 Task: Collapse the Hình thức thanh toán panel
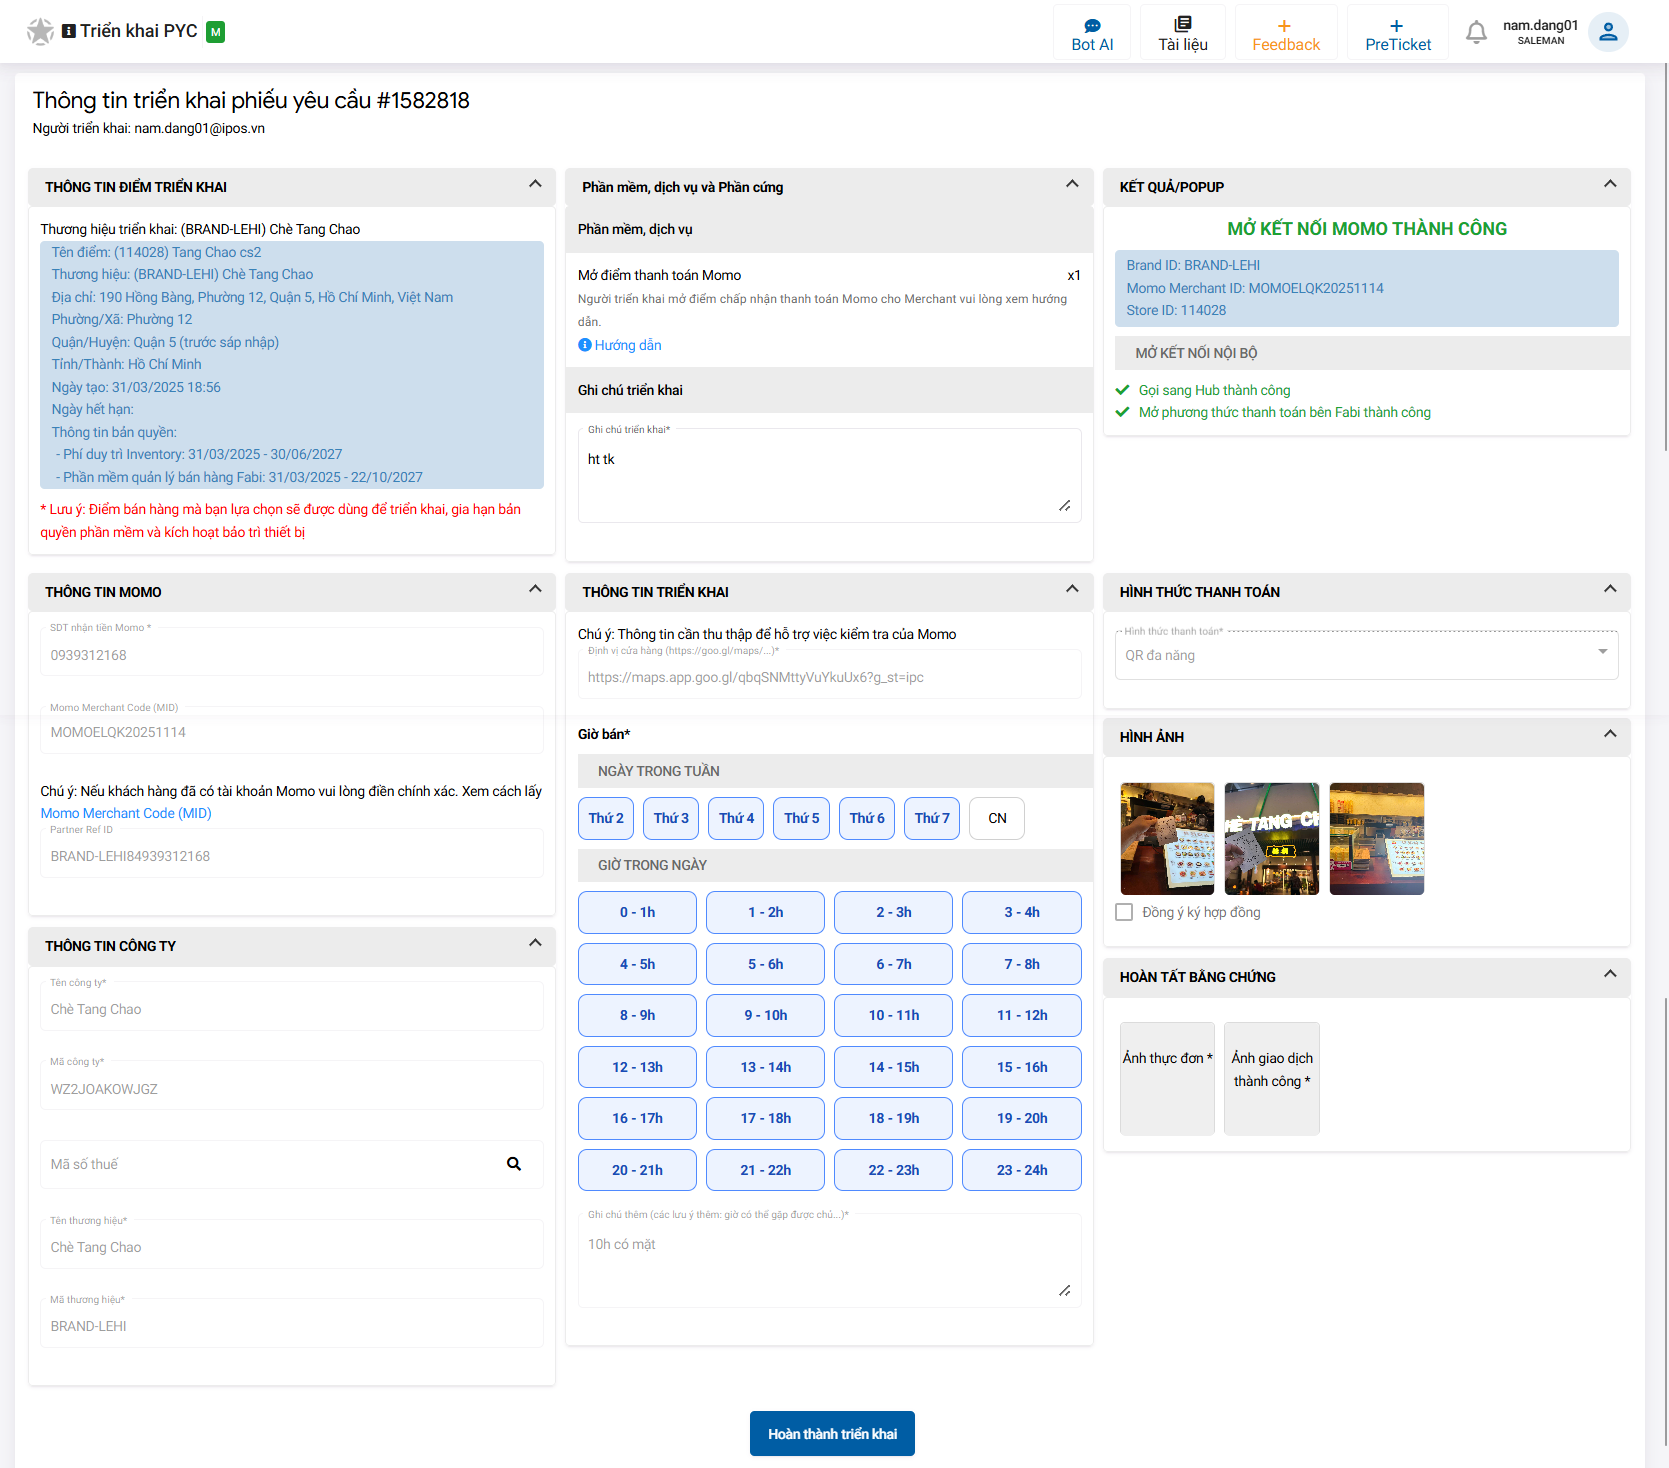[x=1610, y=590]
